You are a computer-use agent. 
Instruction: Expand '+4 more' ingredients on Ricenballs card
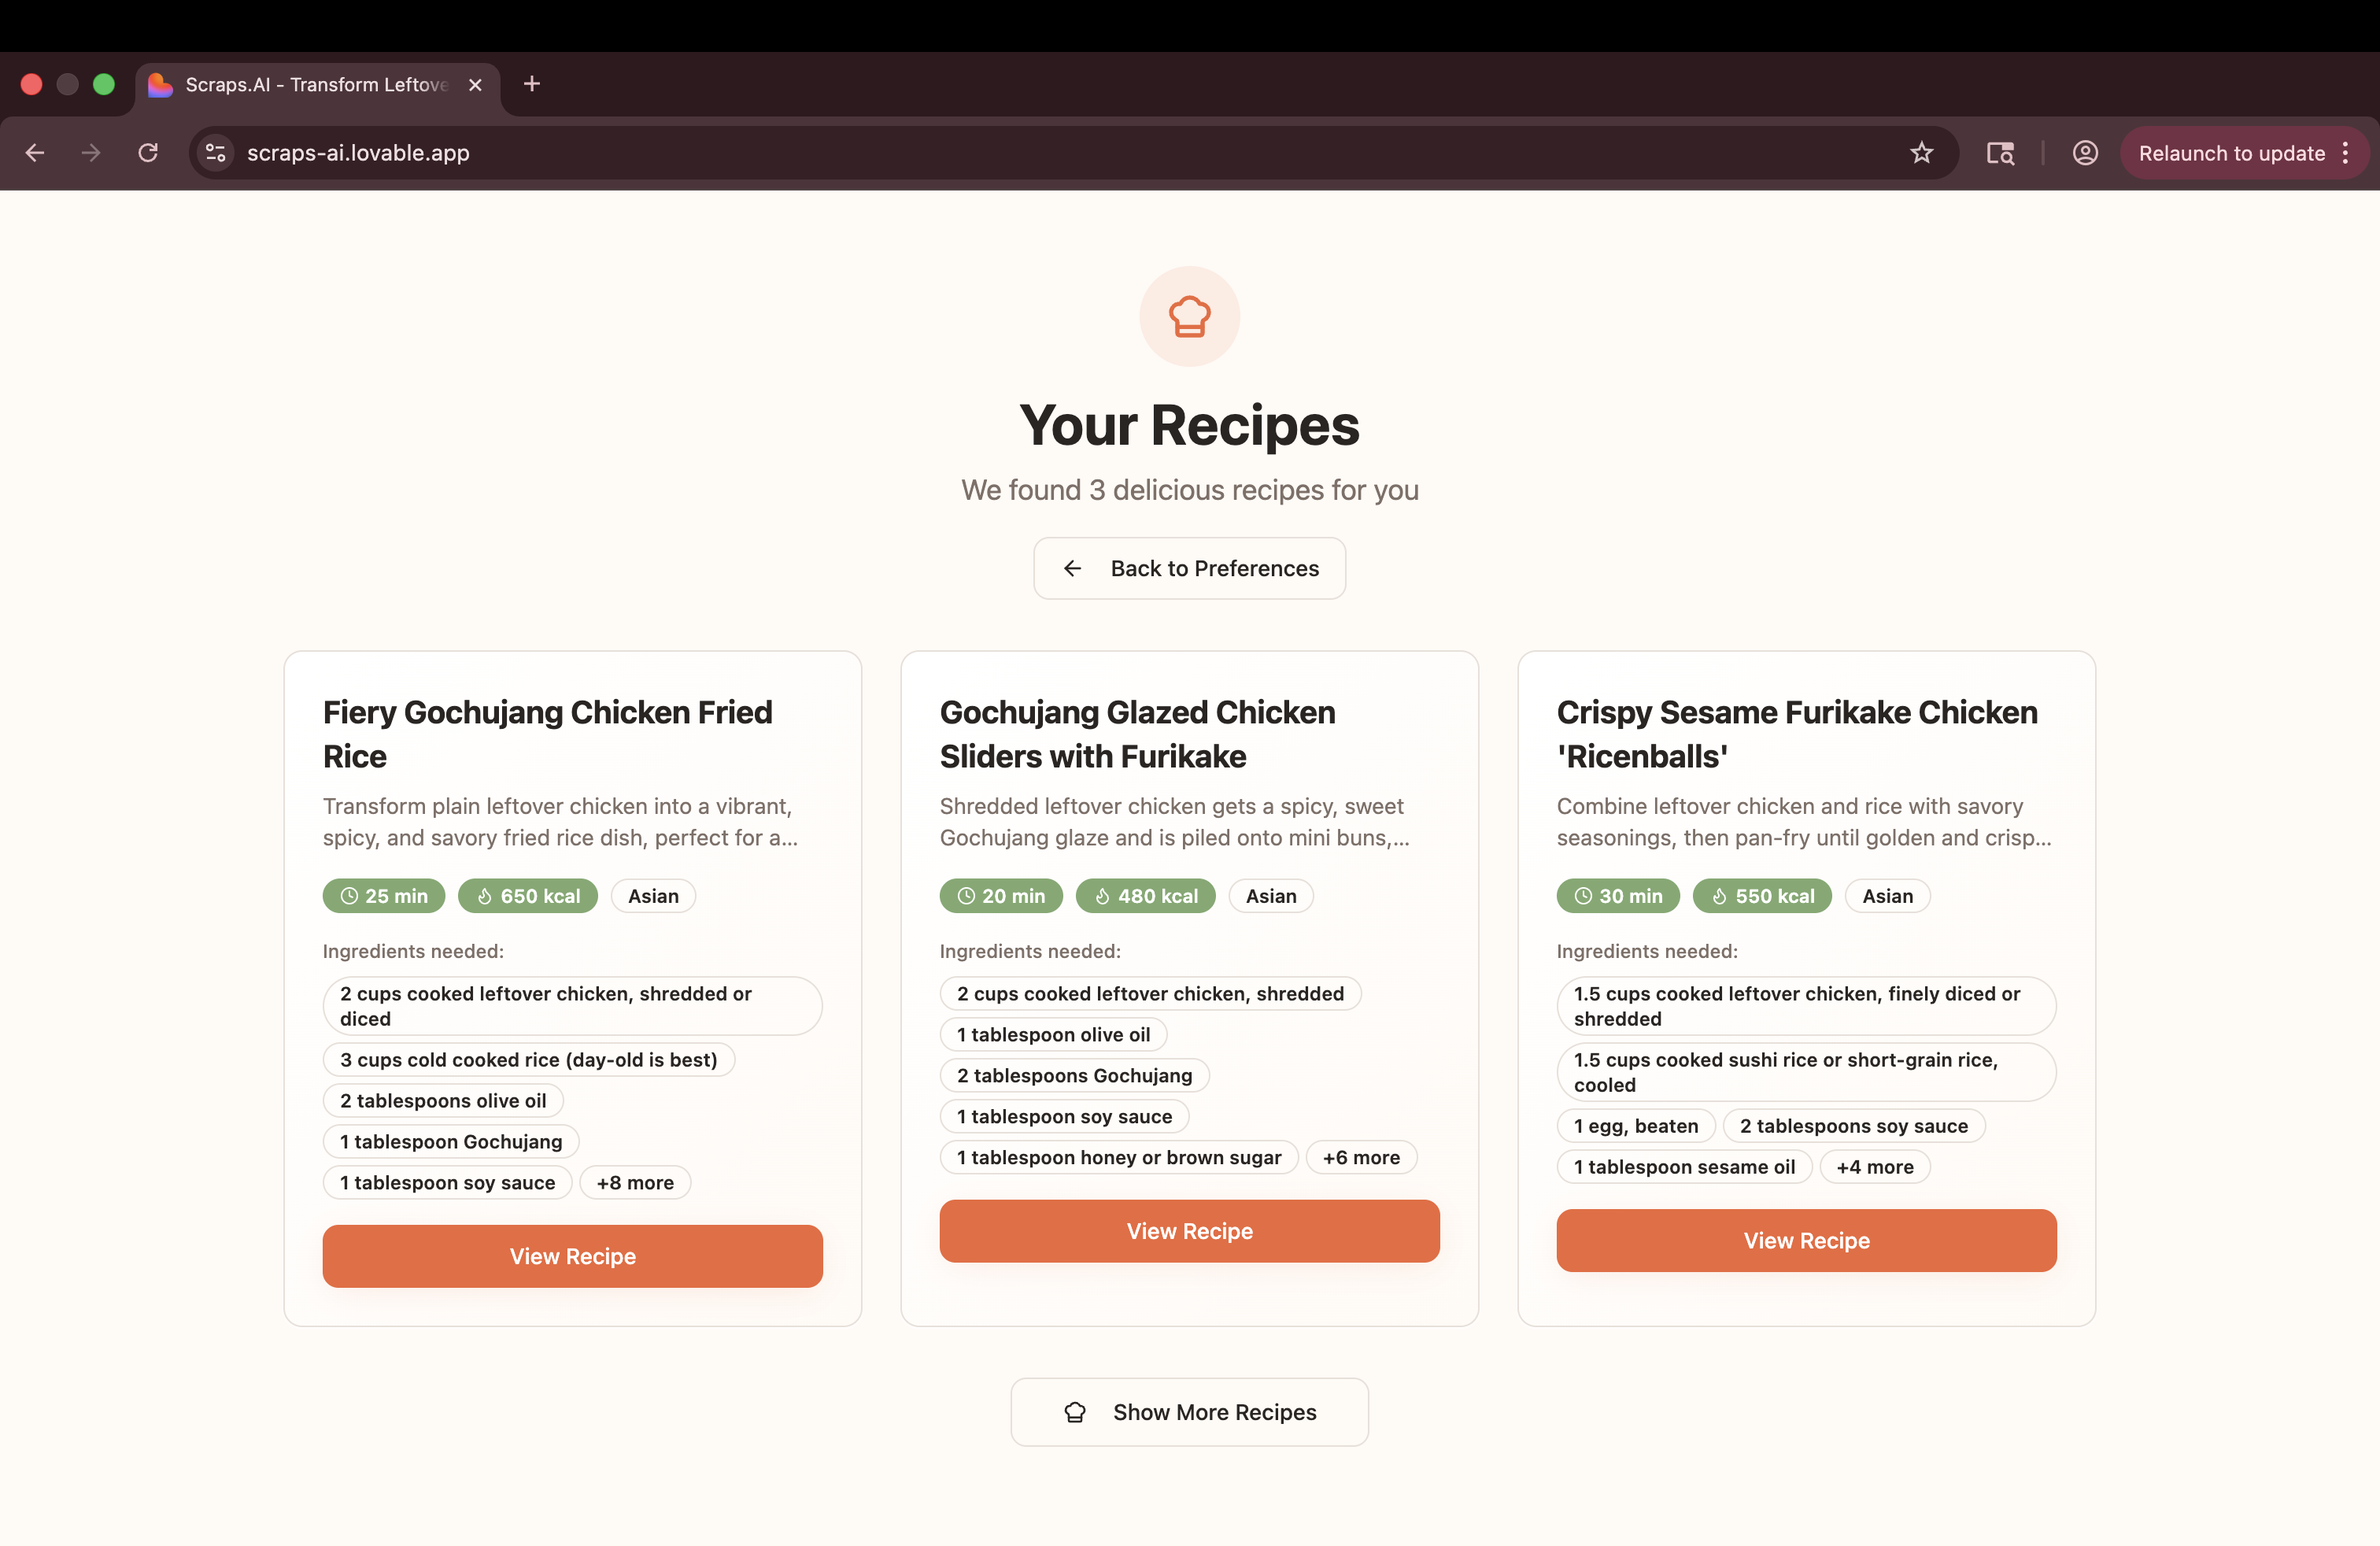pyautogui.click(x=1874, y=1166)
